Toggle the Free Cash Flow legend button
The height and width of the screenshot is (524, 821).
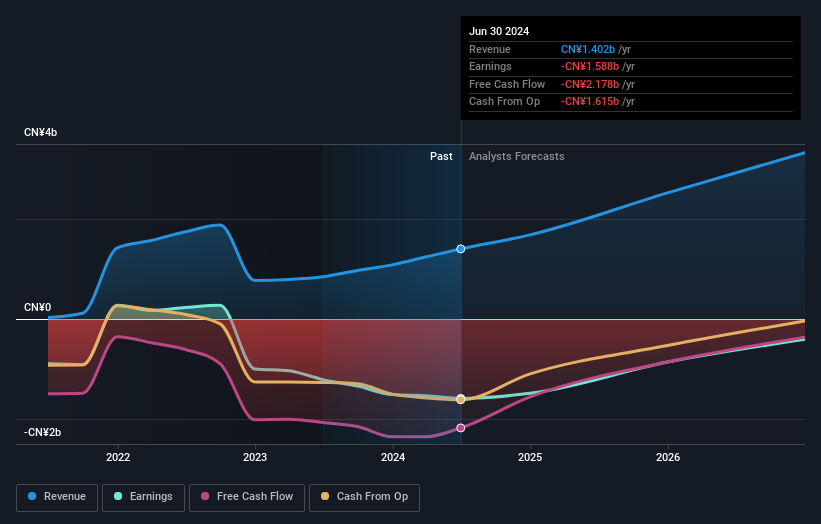(247, 497)
